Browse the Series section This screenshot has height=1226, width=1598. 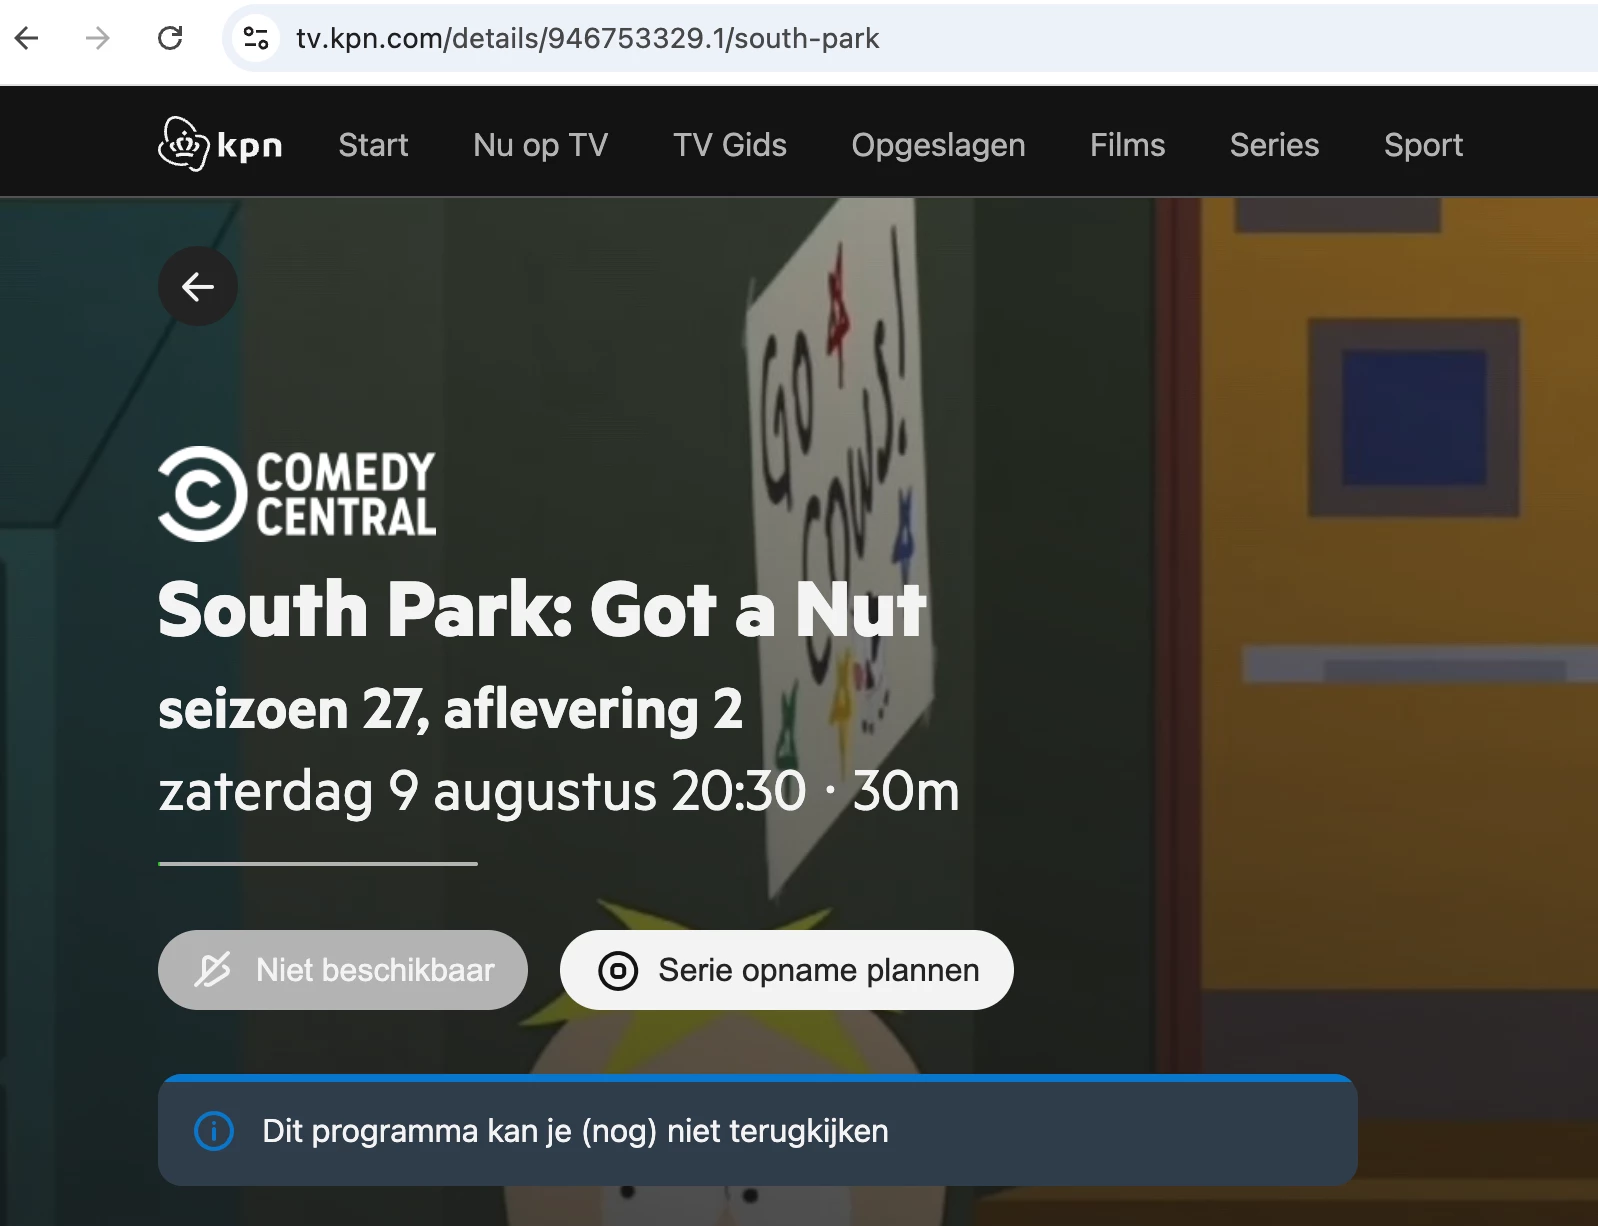click(x=1275, y=145)
